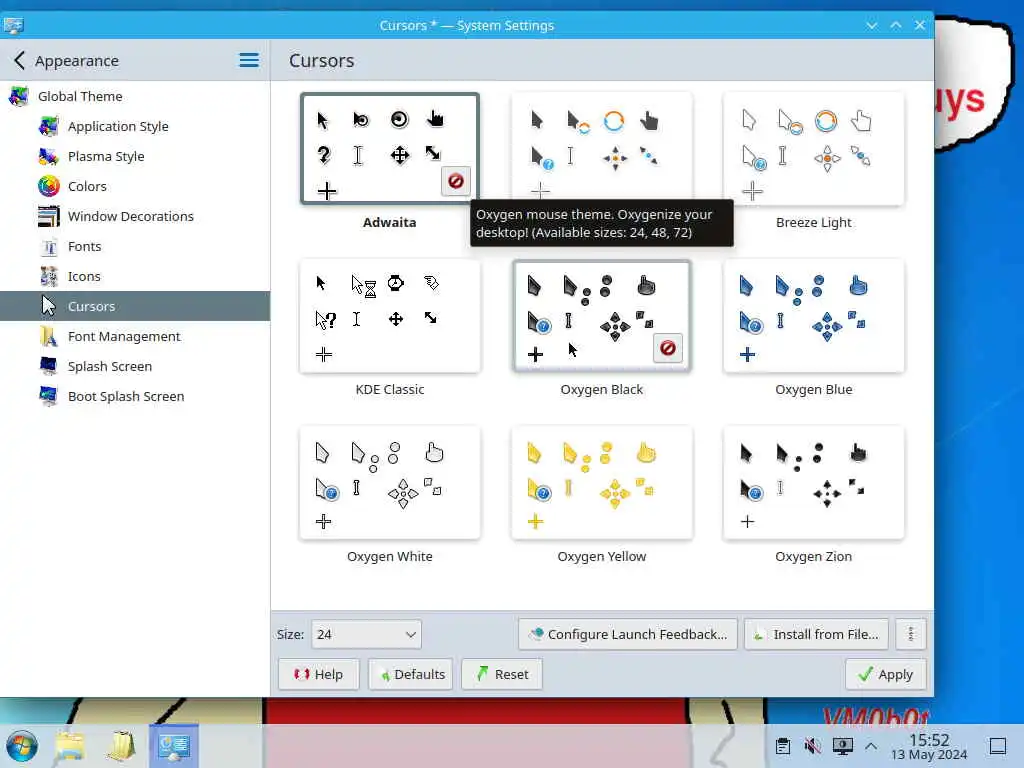Viewport: 1024px width, 768px height.
Task: Click the Splash Screen sidebar label
Action: (110, 366)
